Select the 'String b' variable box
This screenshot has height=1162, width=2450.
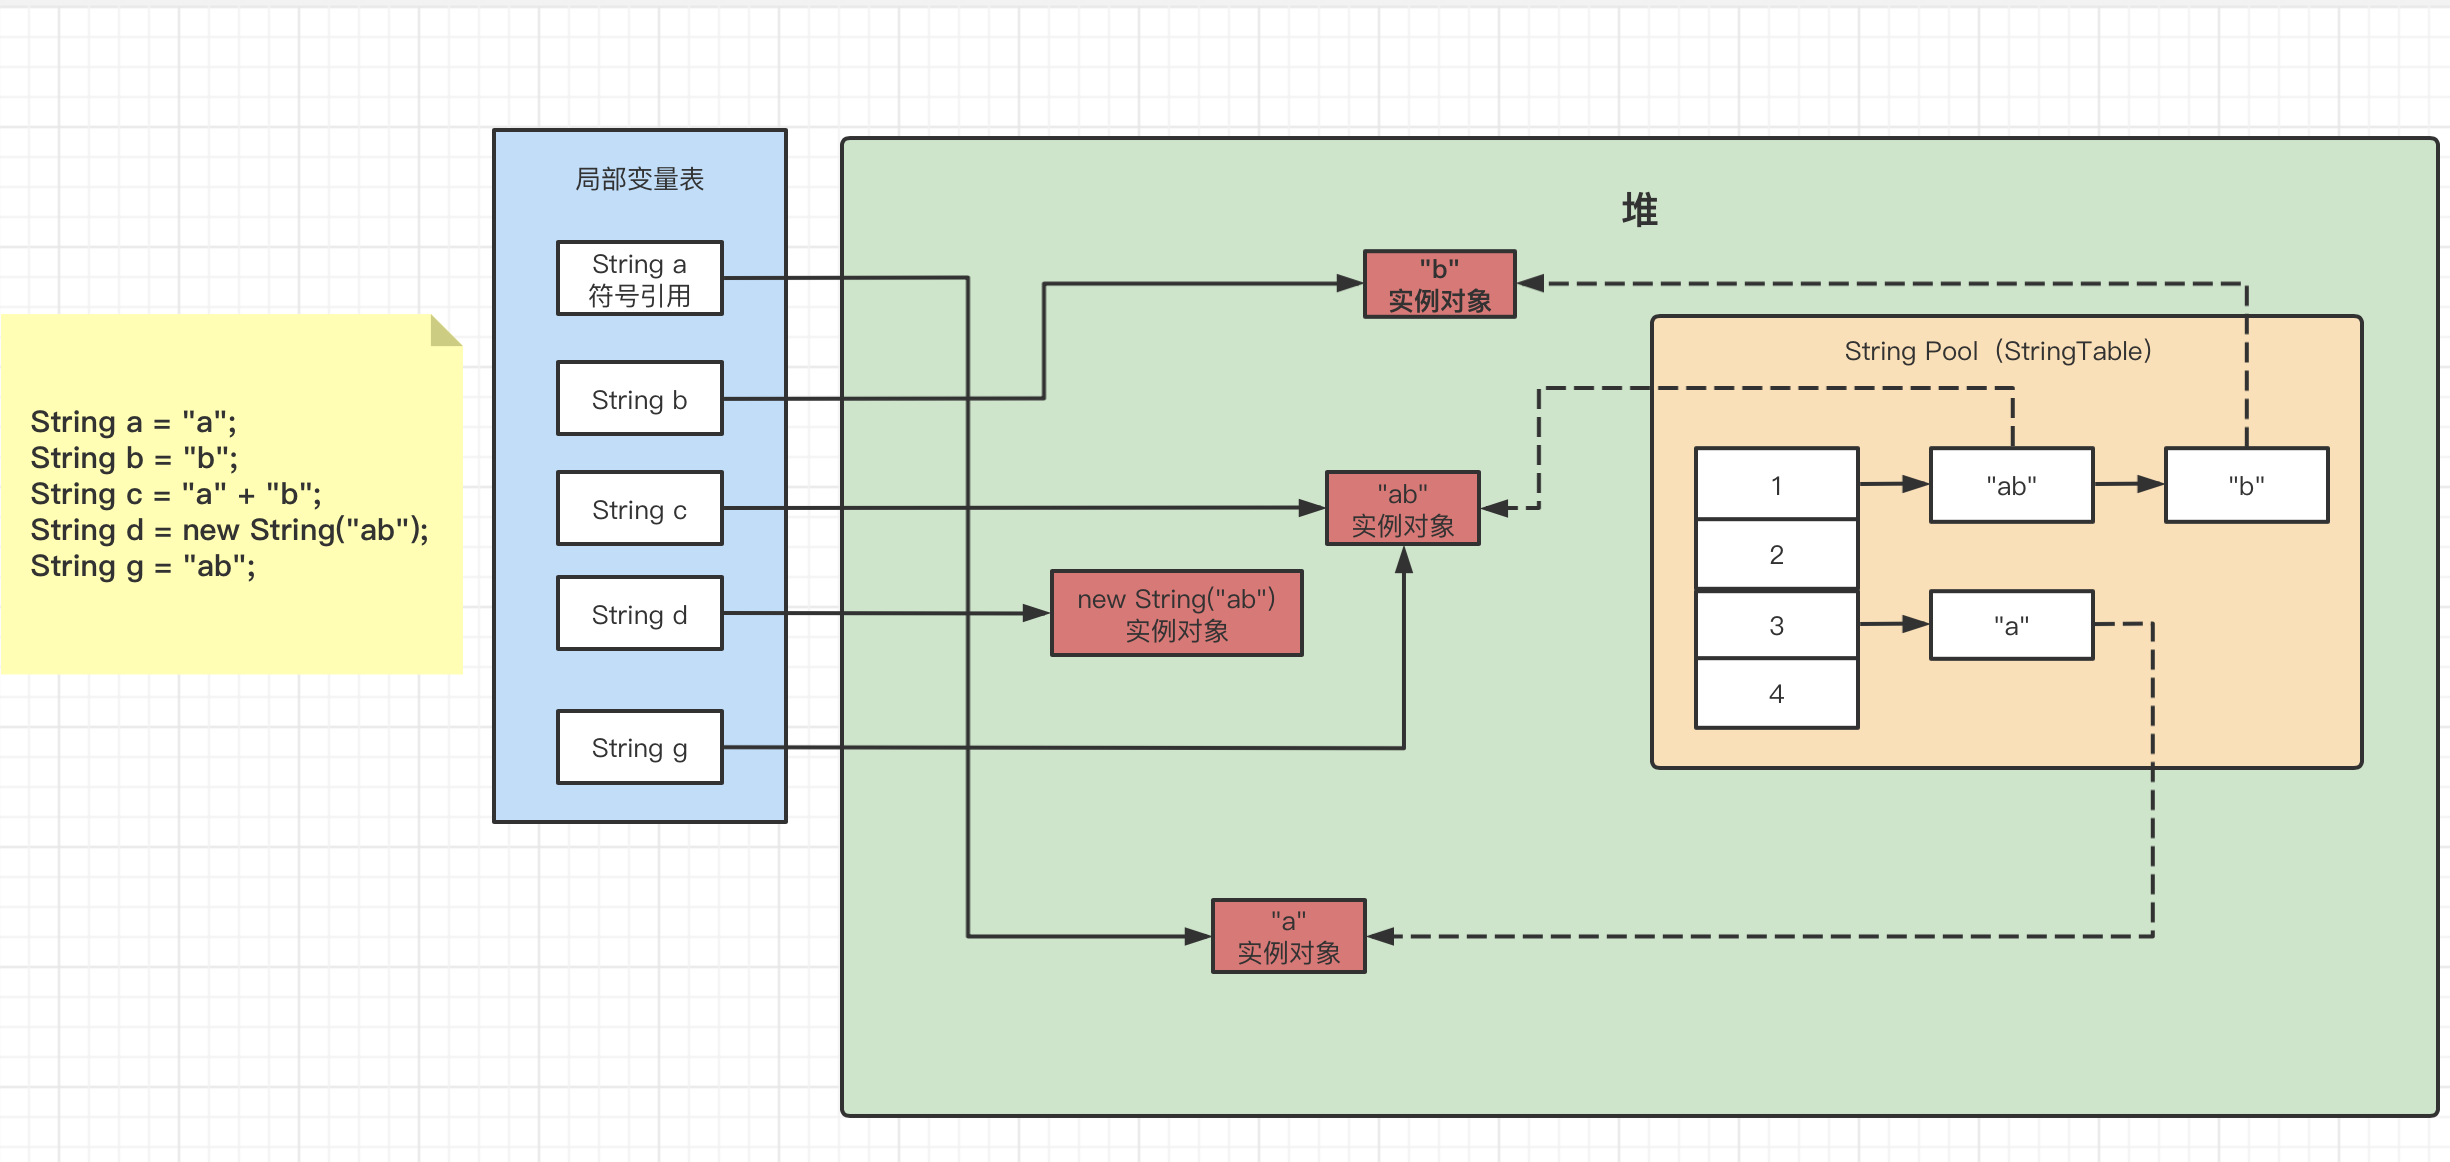640,399
